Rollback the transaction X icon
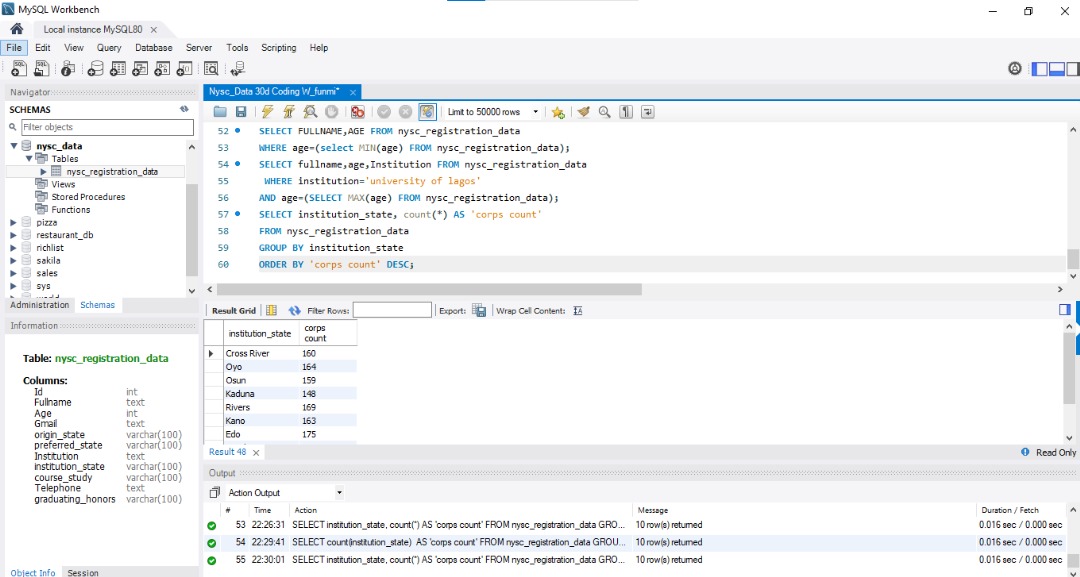Screen dimensions: 1080x577 (406, 112)
